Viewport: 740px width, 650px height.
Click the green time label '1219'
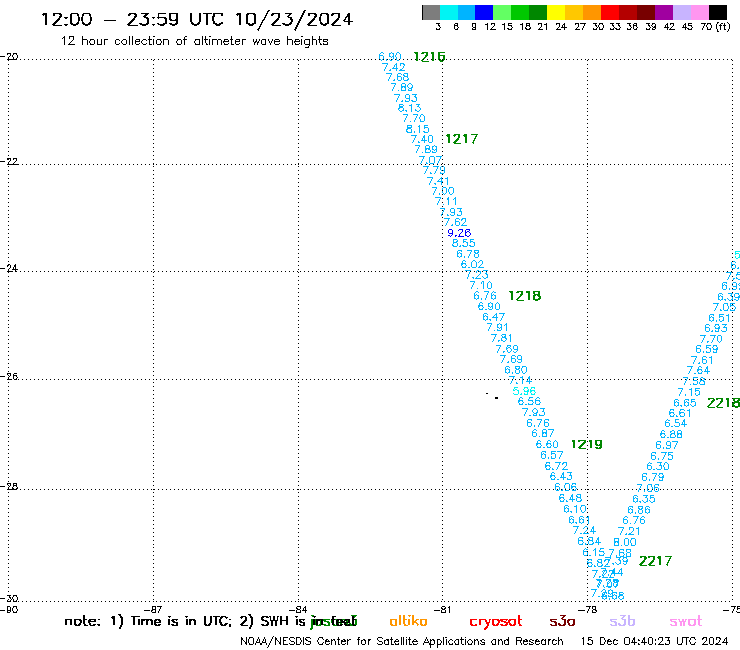click(x=587, y=444)
